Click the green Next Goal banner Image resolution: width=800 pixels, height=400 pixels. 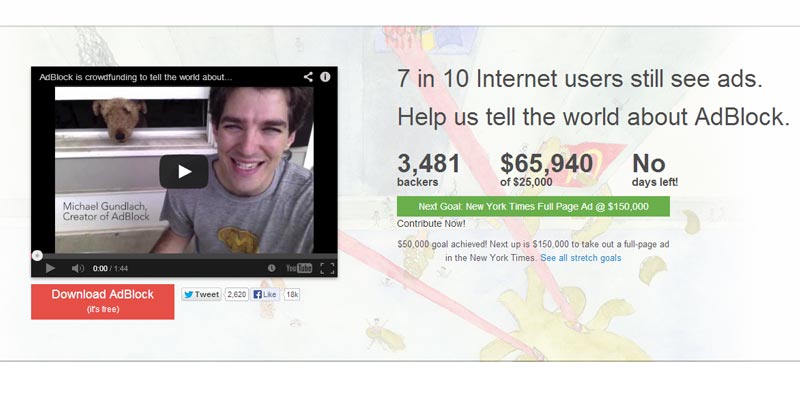[533, 207]
